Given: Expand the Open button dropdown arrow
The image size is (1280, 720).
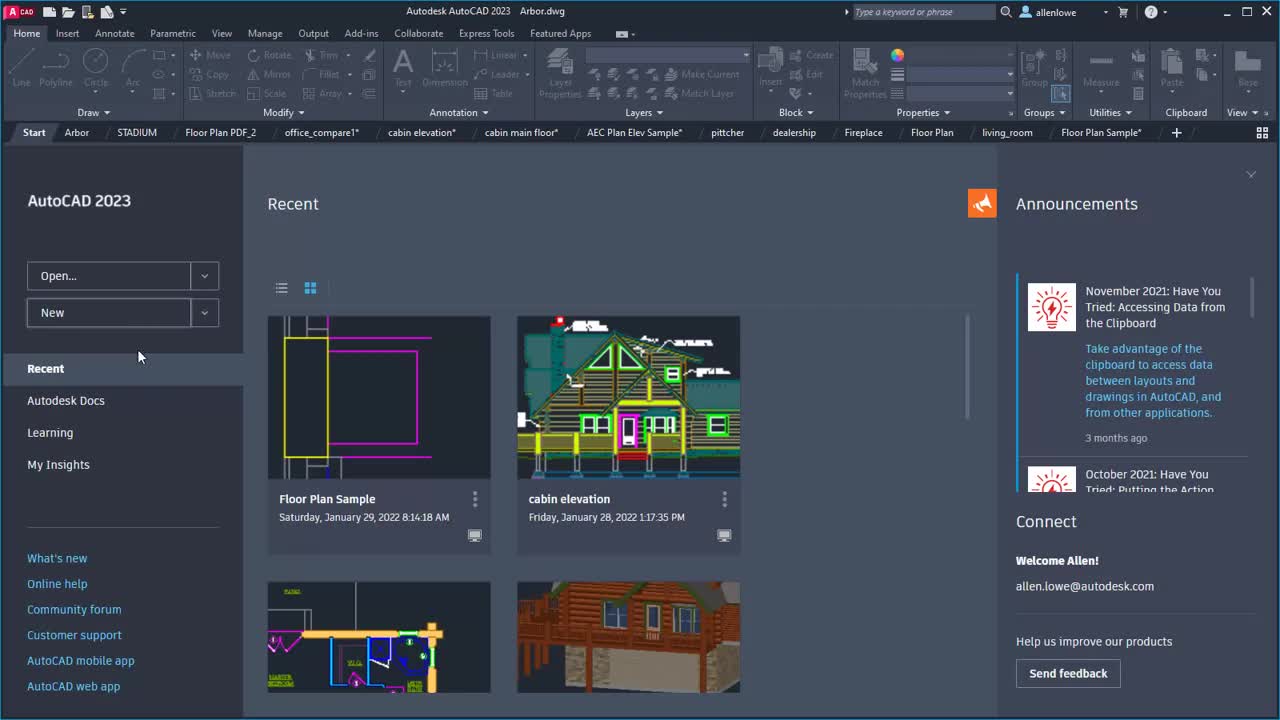Looking at the screenshot, I should click(205, 276).
